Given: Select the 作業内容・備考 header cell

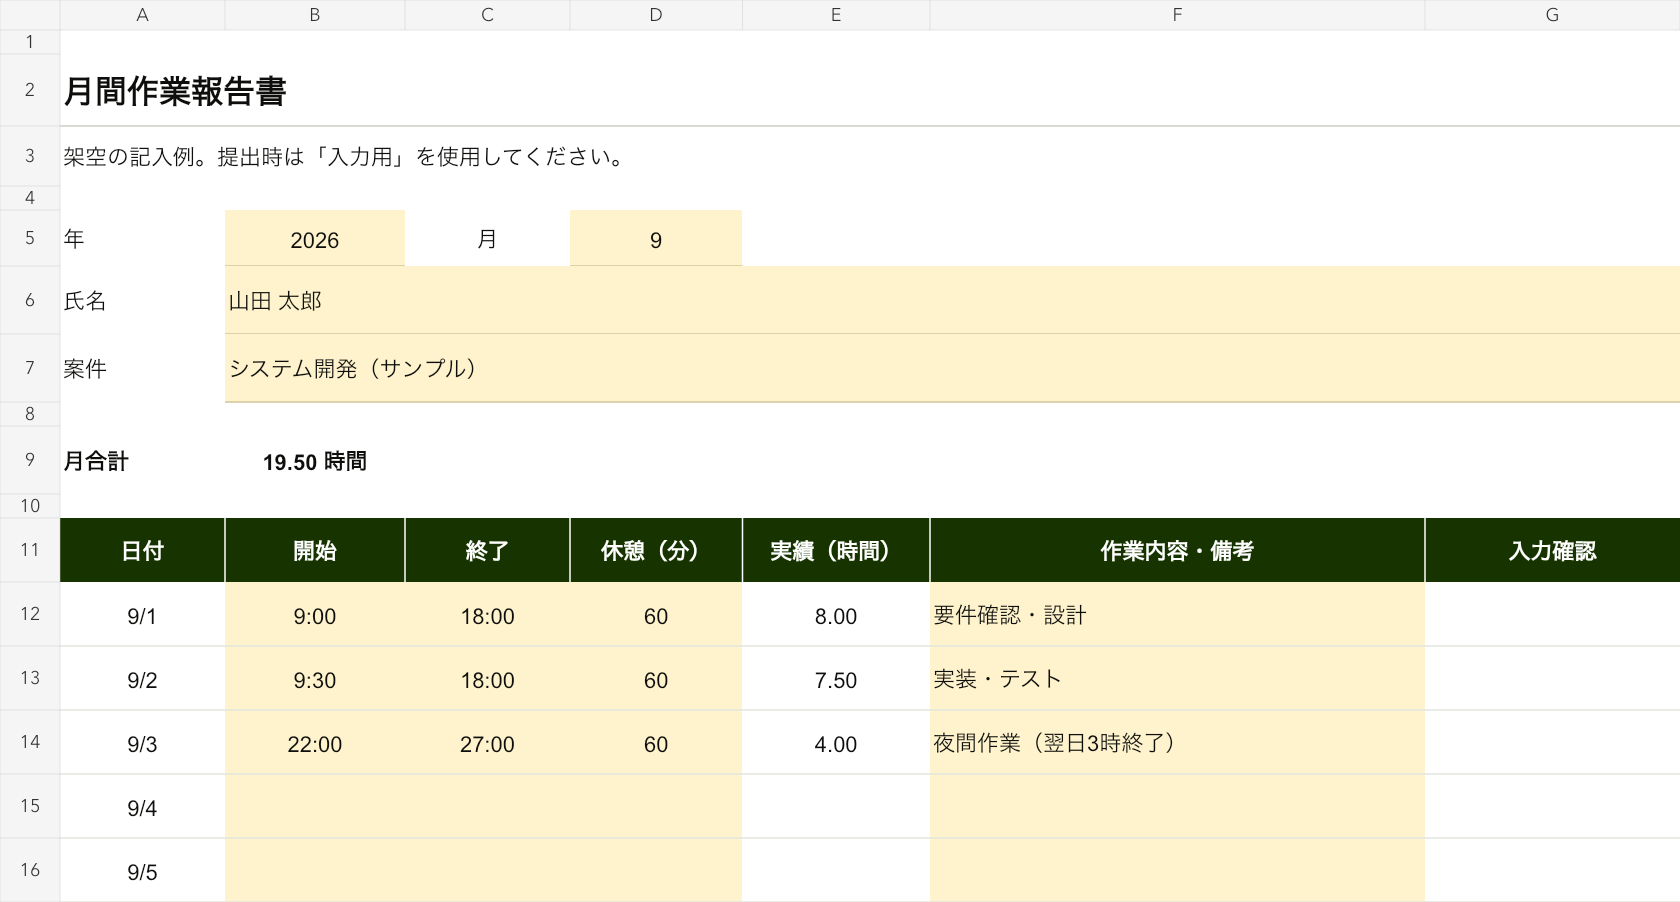Looking at the screenshot, I should [1177, 550].
